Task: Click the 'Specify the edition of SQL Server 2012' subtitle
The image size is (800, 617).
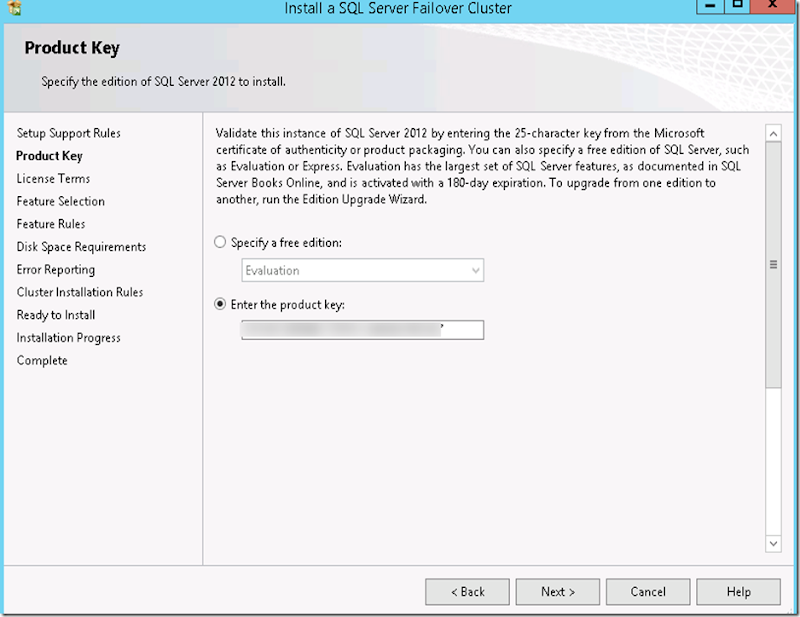Action: pyautogui.click(x=163, y=82)
